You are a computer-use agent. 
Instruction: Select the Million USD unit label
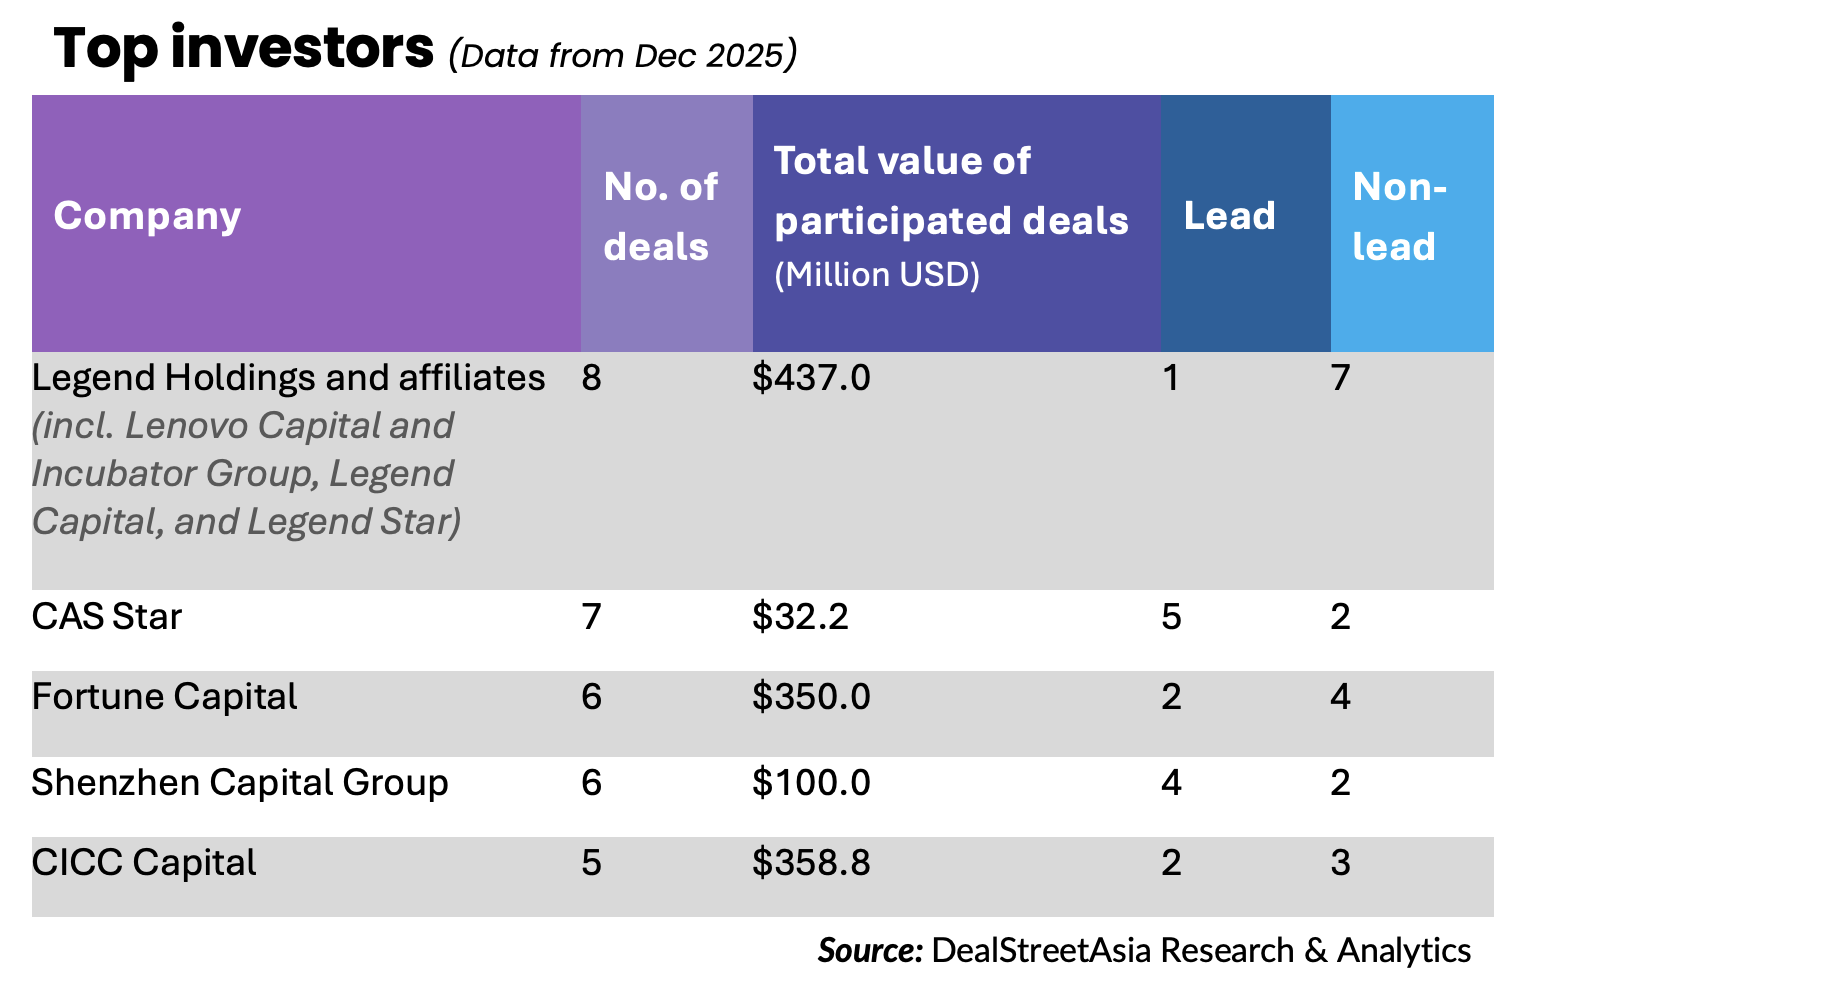(877, 274)
